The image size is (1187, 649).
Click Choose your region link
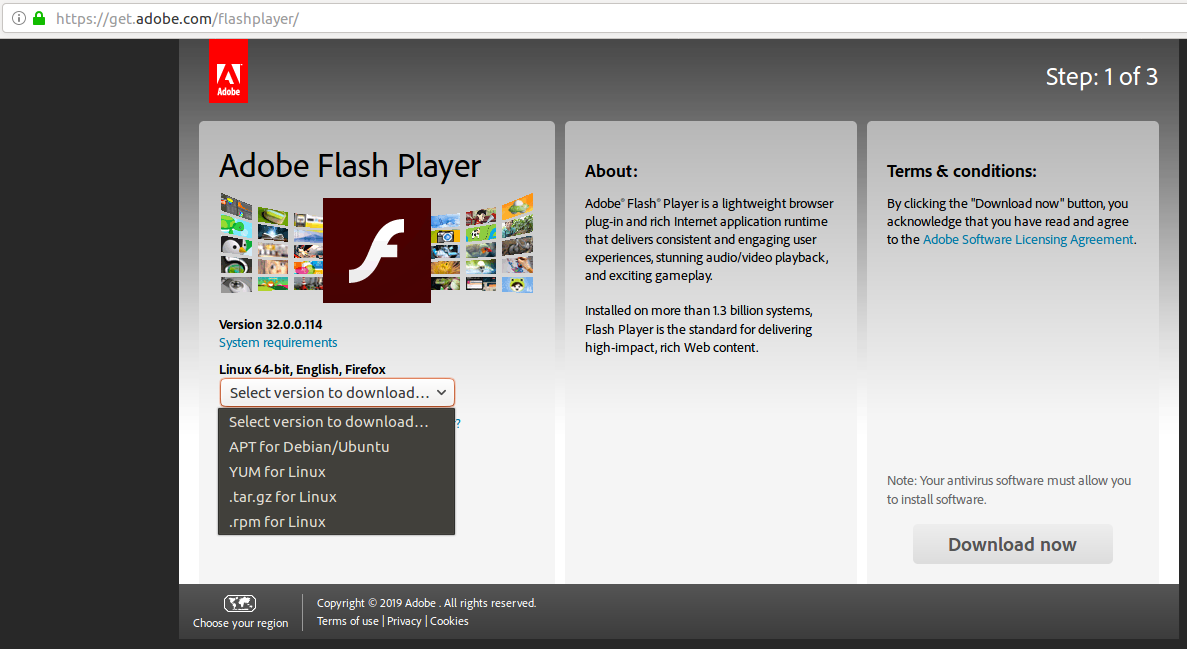point(241,622)
